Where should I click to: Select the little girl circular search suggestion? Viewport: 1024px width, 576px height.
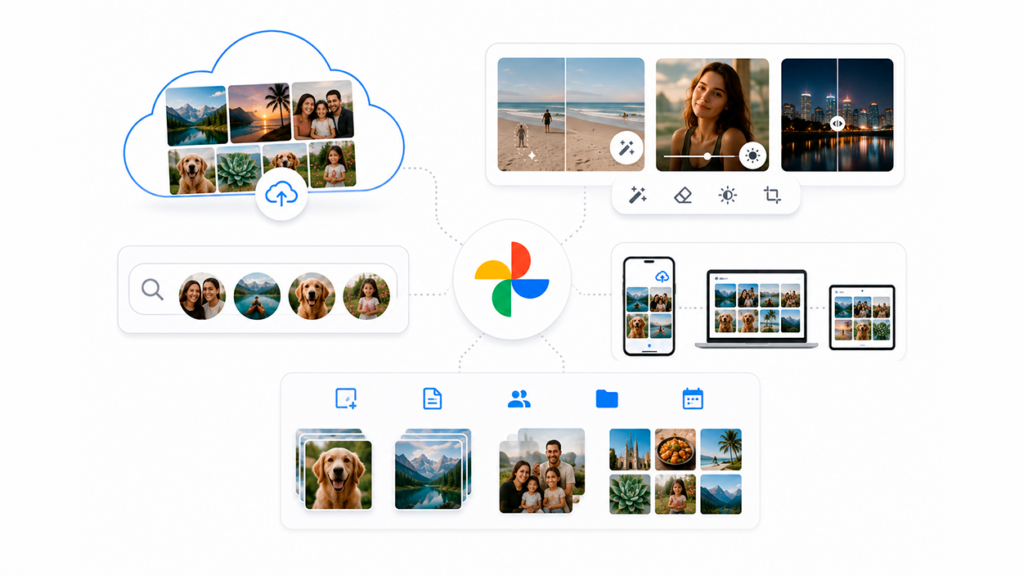[366, 296]
